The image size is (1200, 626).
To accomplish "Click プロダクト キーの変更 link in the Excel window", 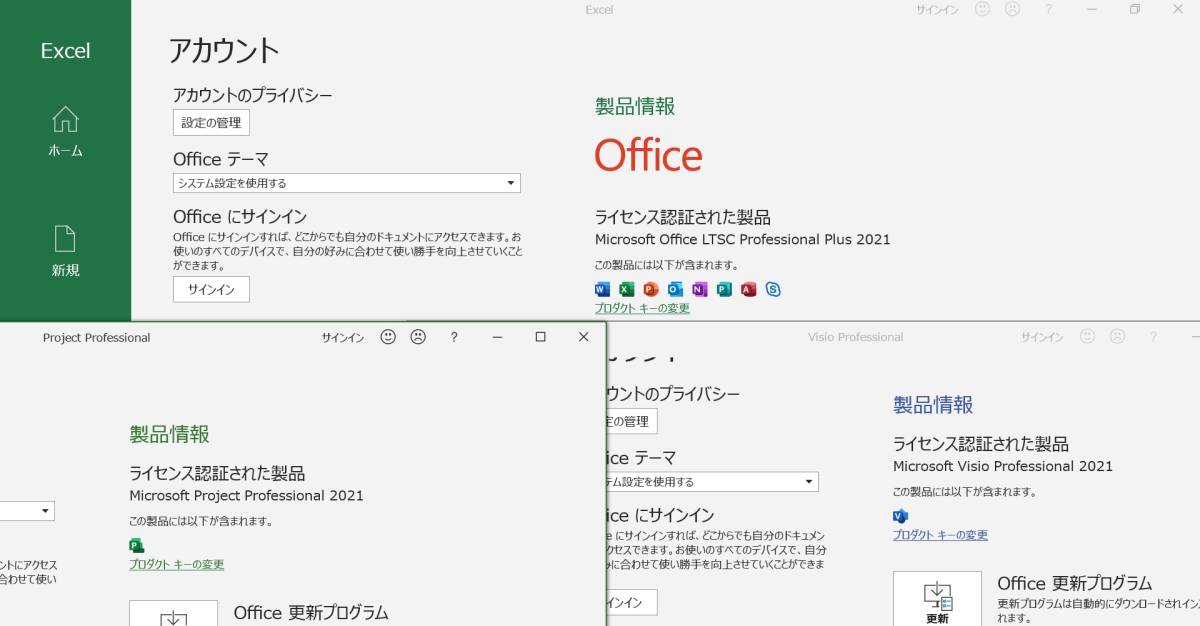I will [642, 308].
